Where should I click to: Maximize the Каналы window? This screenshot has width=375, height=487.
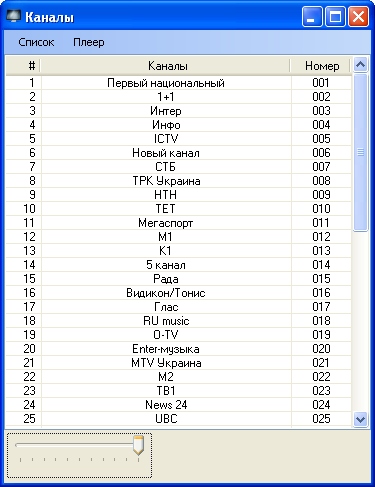click(x=335, y=16)
